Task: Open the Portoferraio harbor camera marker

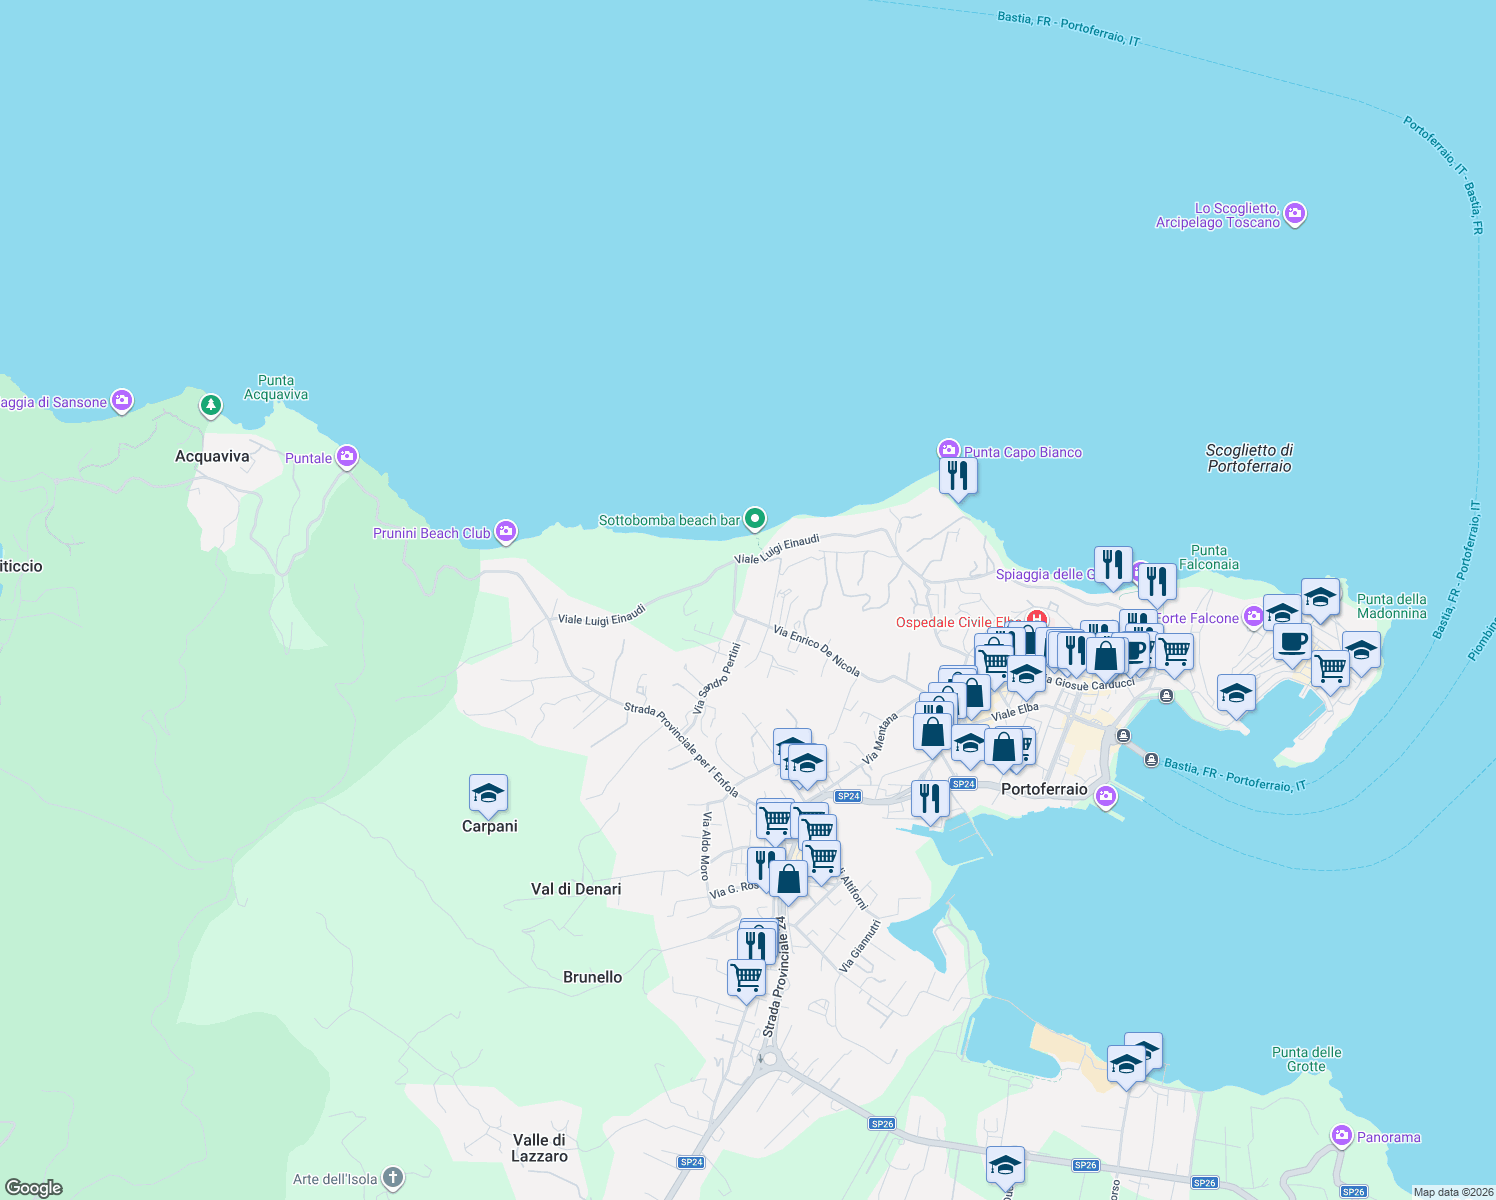Action: point(1106,797)
